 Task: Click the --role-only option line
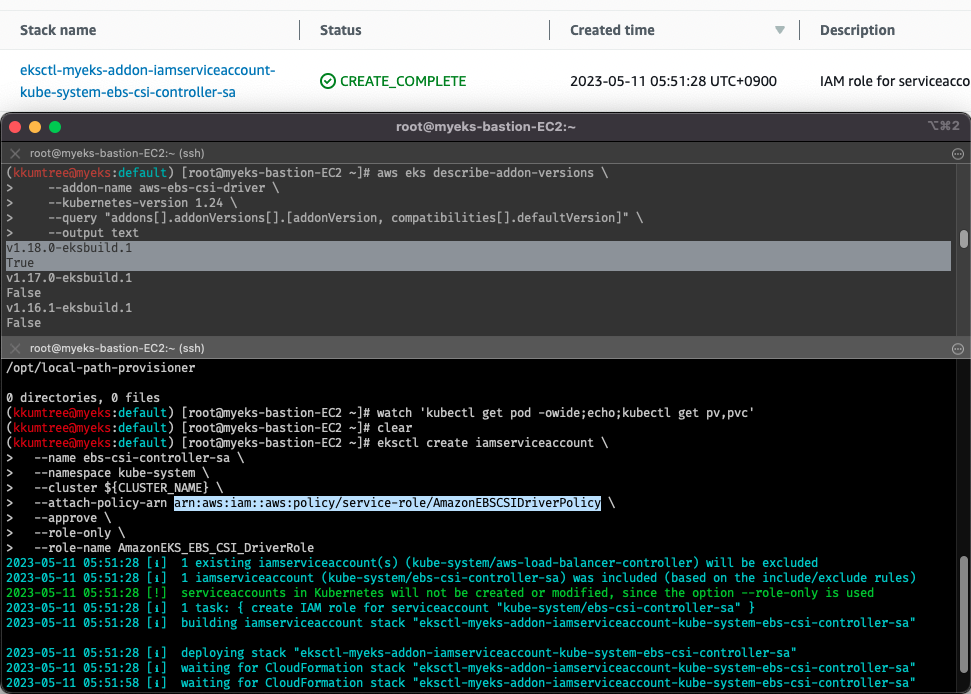click(80, 533)
